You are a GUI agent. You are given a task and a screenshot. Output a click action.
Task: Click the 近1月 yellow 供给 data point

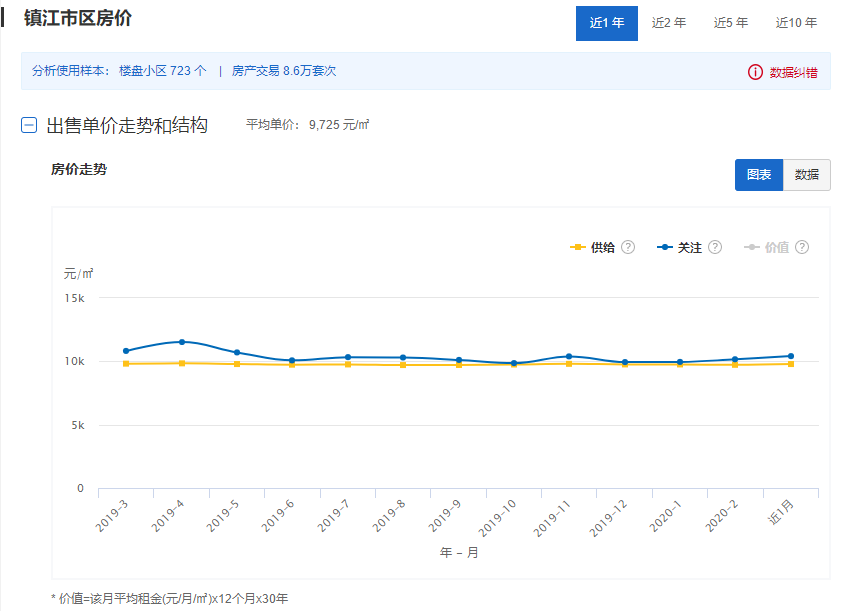[791, 364]
